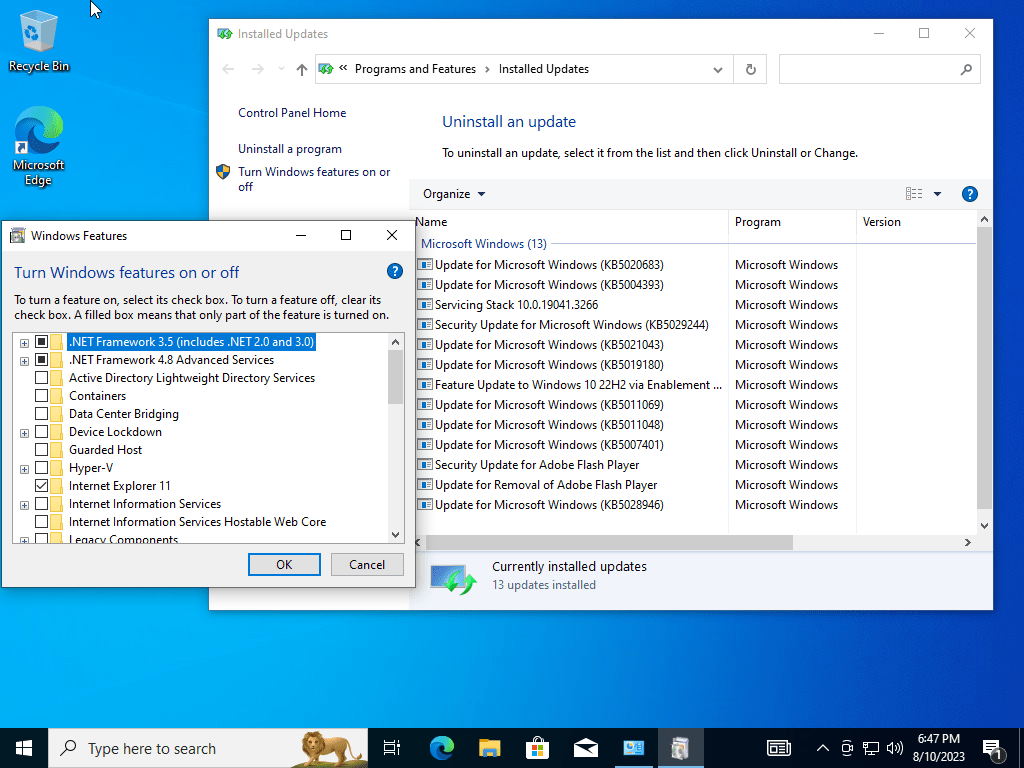Screen dimensions: 1024x768
Task: Check the Containers feature box
Action: click(41, 396)
